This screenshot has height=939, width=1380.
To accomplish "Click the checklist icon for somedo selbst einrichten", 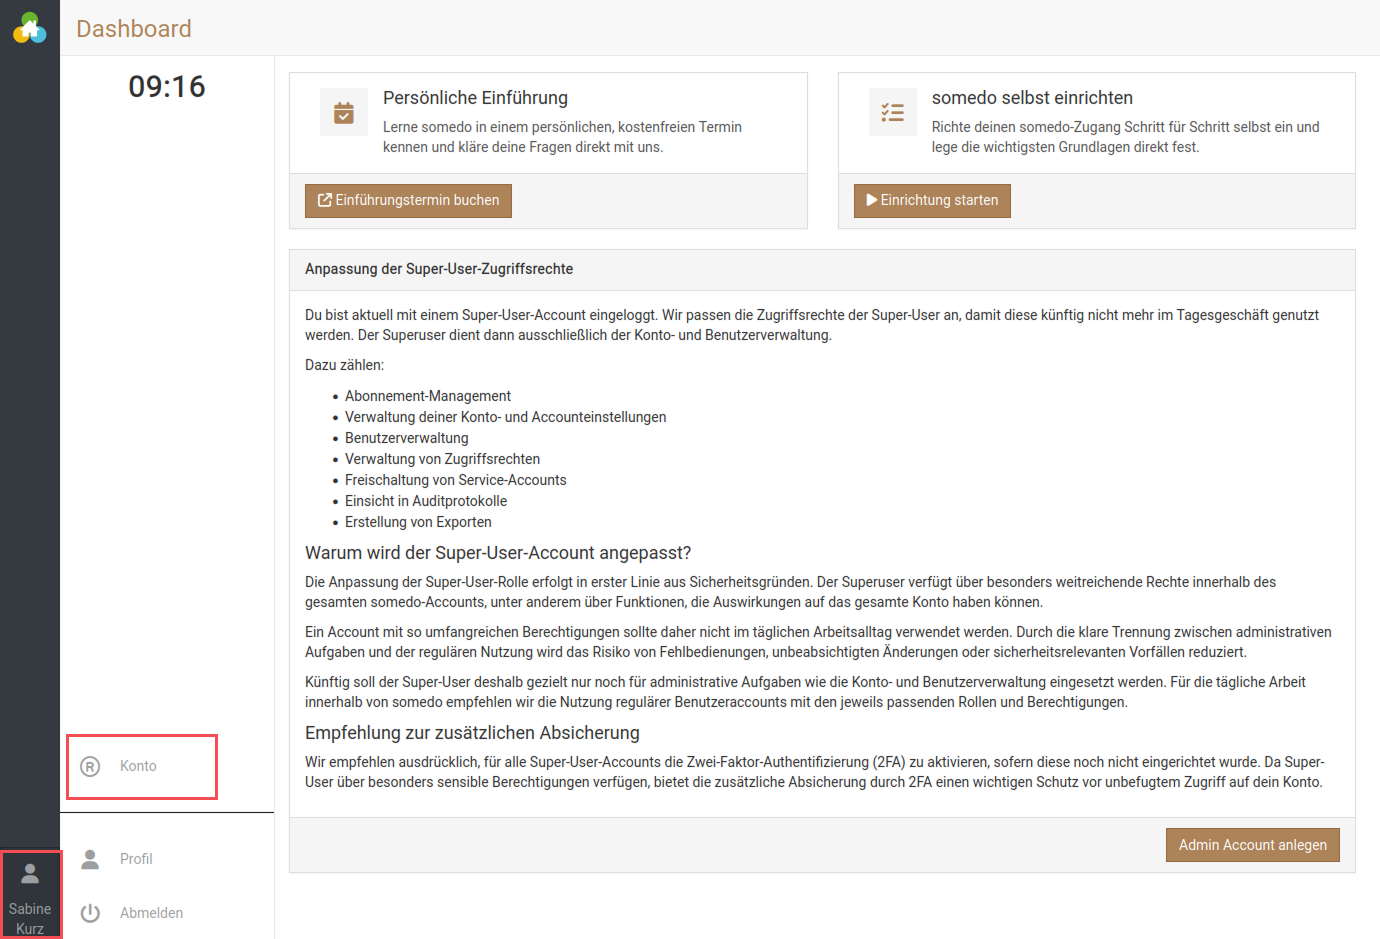I will (893, 112).
